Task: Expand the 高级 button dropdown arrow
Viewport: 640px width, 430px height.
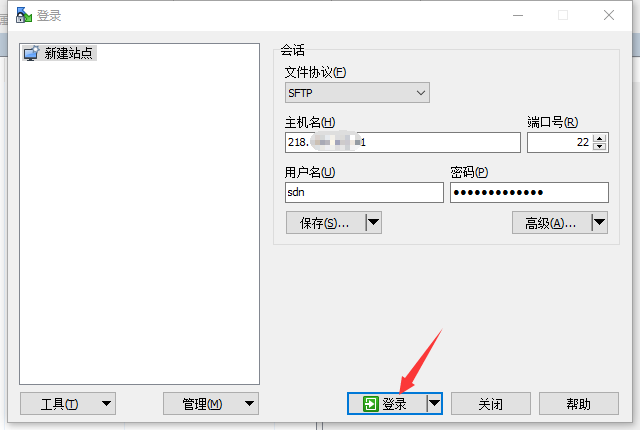Action: tap(600, 222)
